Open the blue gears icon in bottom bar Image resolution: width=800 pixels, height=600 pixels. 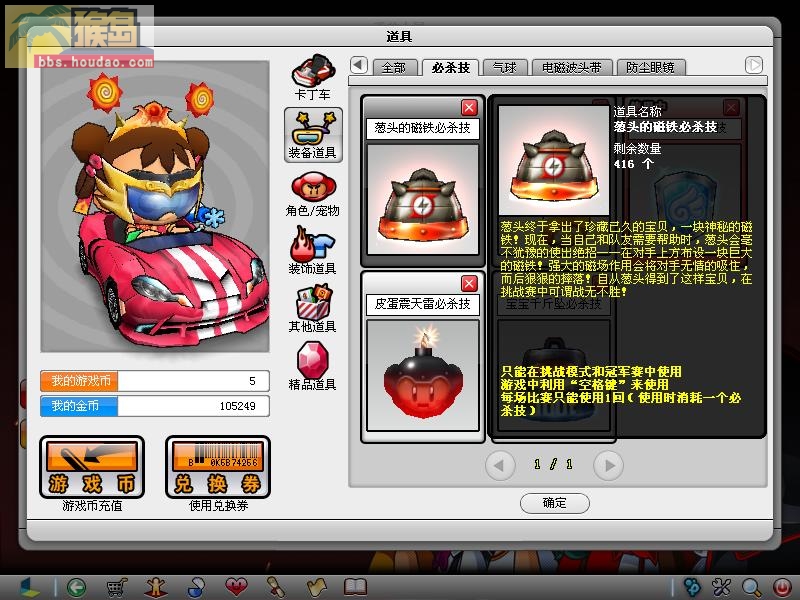coord(692,588)
